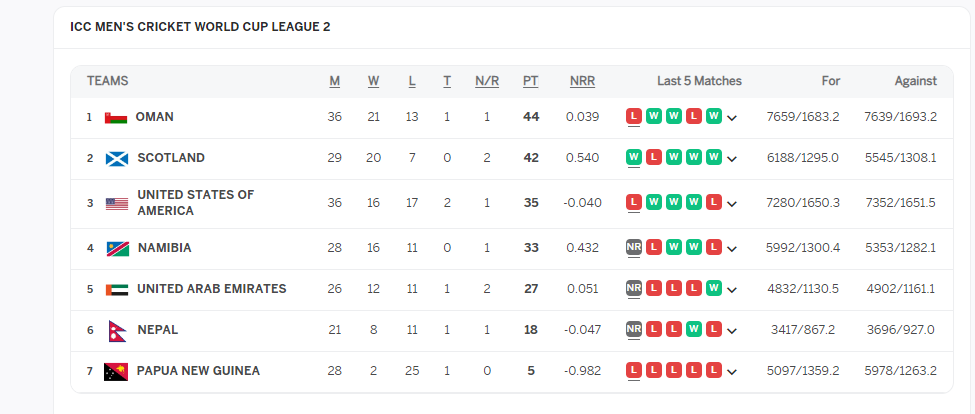Click the United States of America flag
The image size is (975, 414).
coord(117,203)
